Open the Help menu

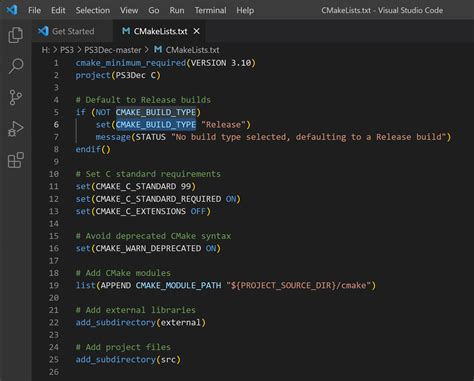(245, 10)
